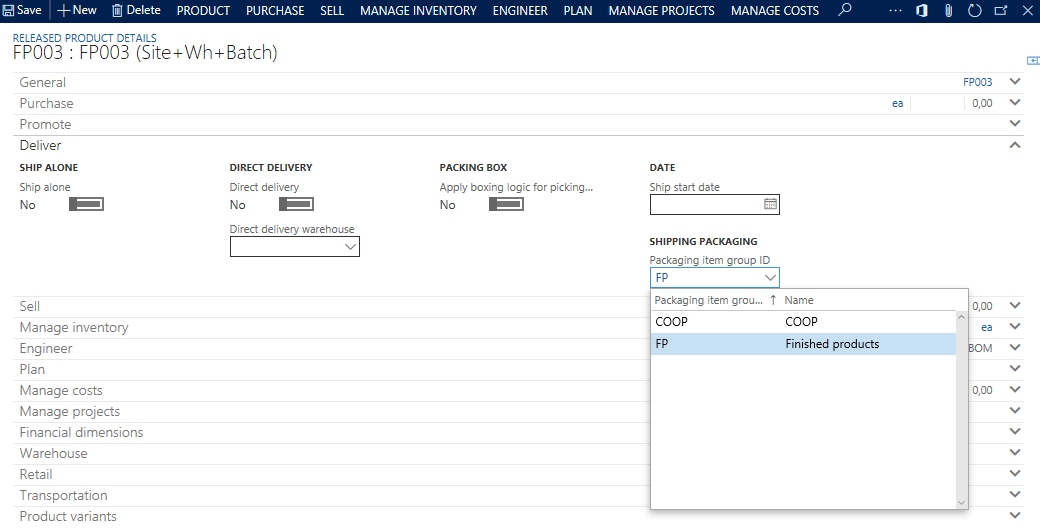
Task: Open the PURCHASE menu tab
Action: (275, 11)
